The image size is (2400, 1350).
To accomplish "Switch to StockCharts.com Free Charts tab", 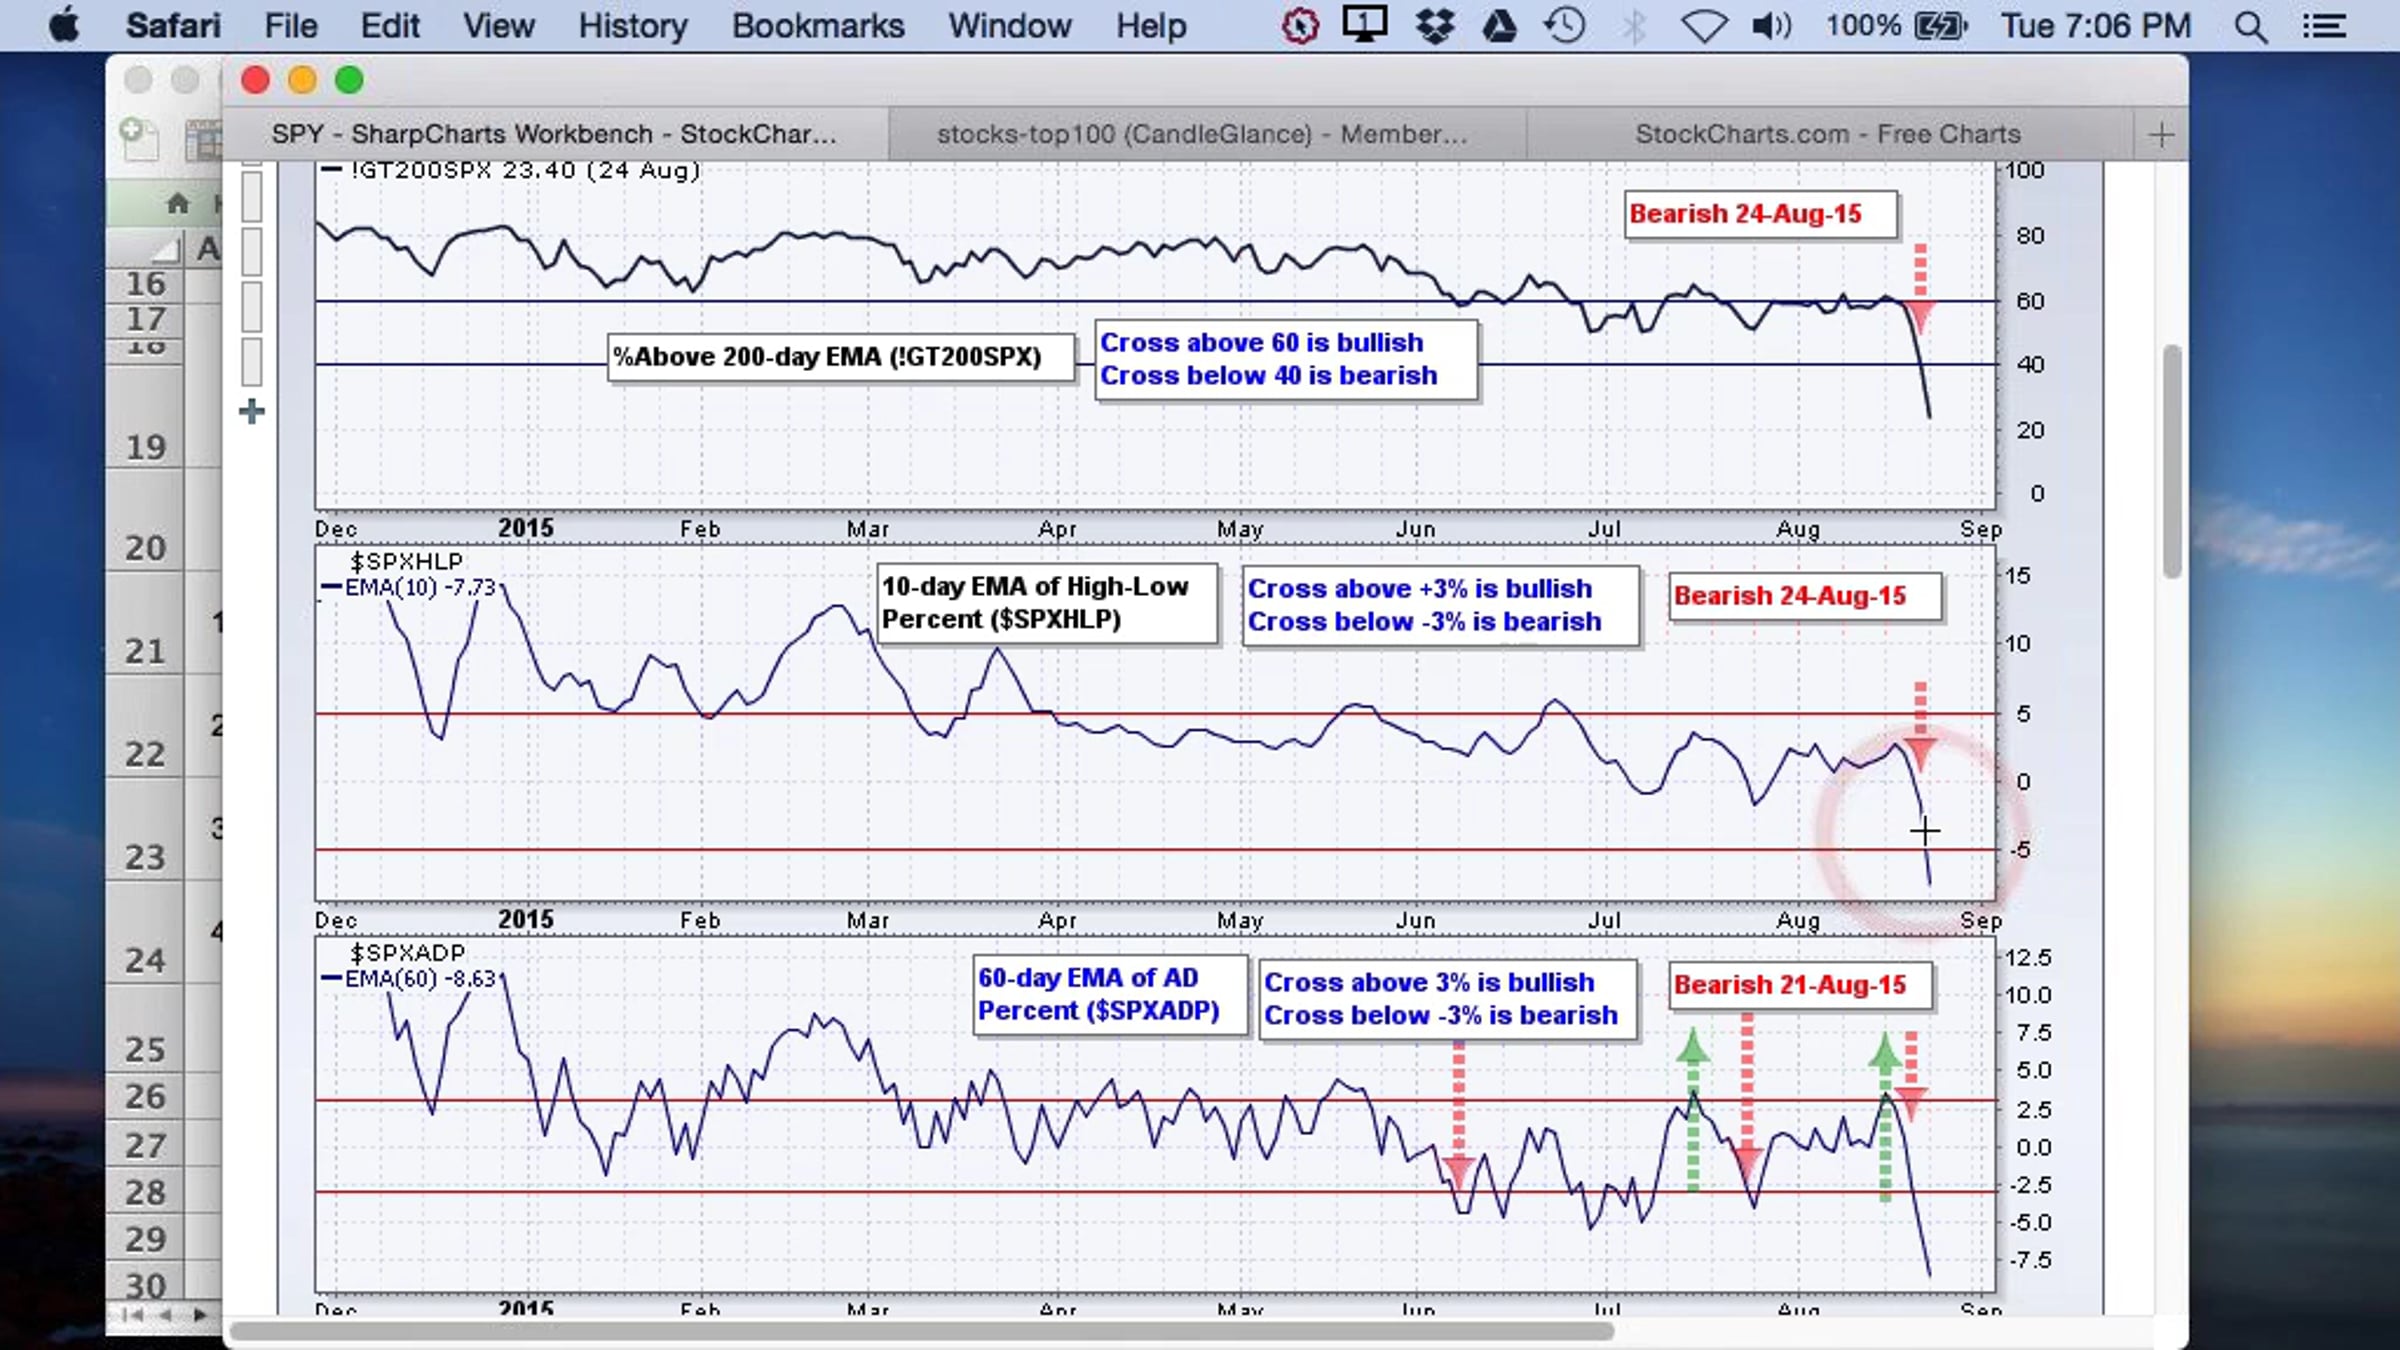I will tap(1828, 134).
